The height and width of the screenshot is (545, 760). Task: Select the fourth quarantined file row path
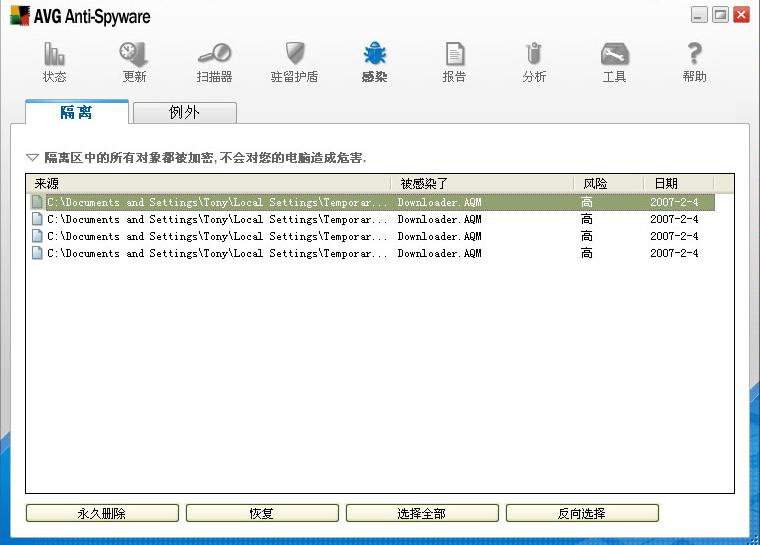coord(217,253)
